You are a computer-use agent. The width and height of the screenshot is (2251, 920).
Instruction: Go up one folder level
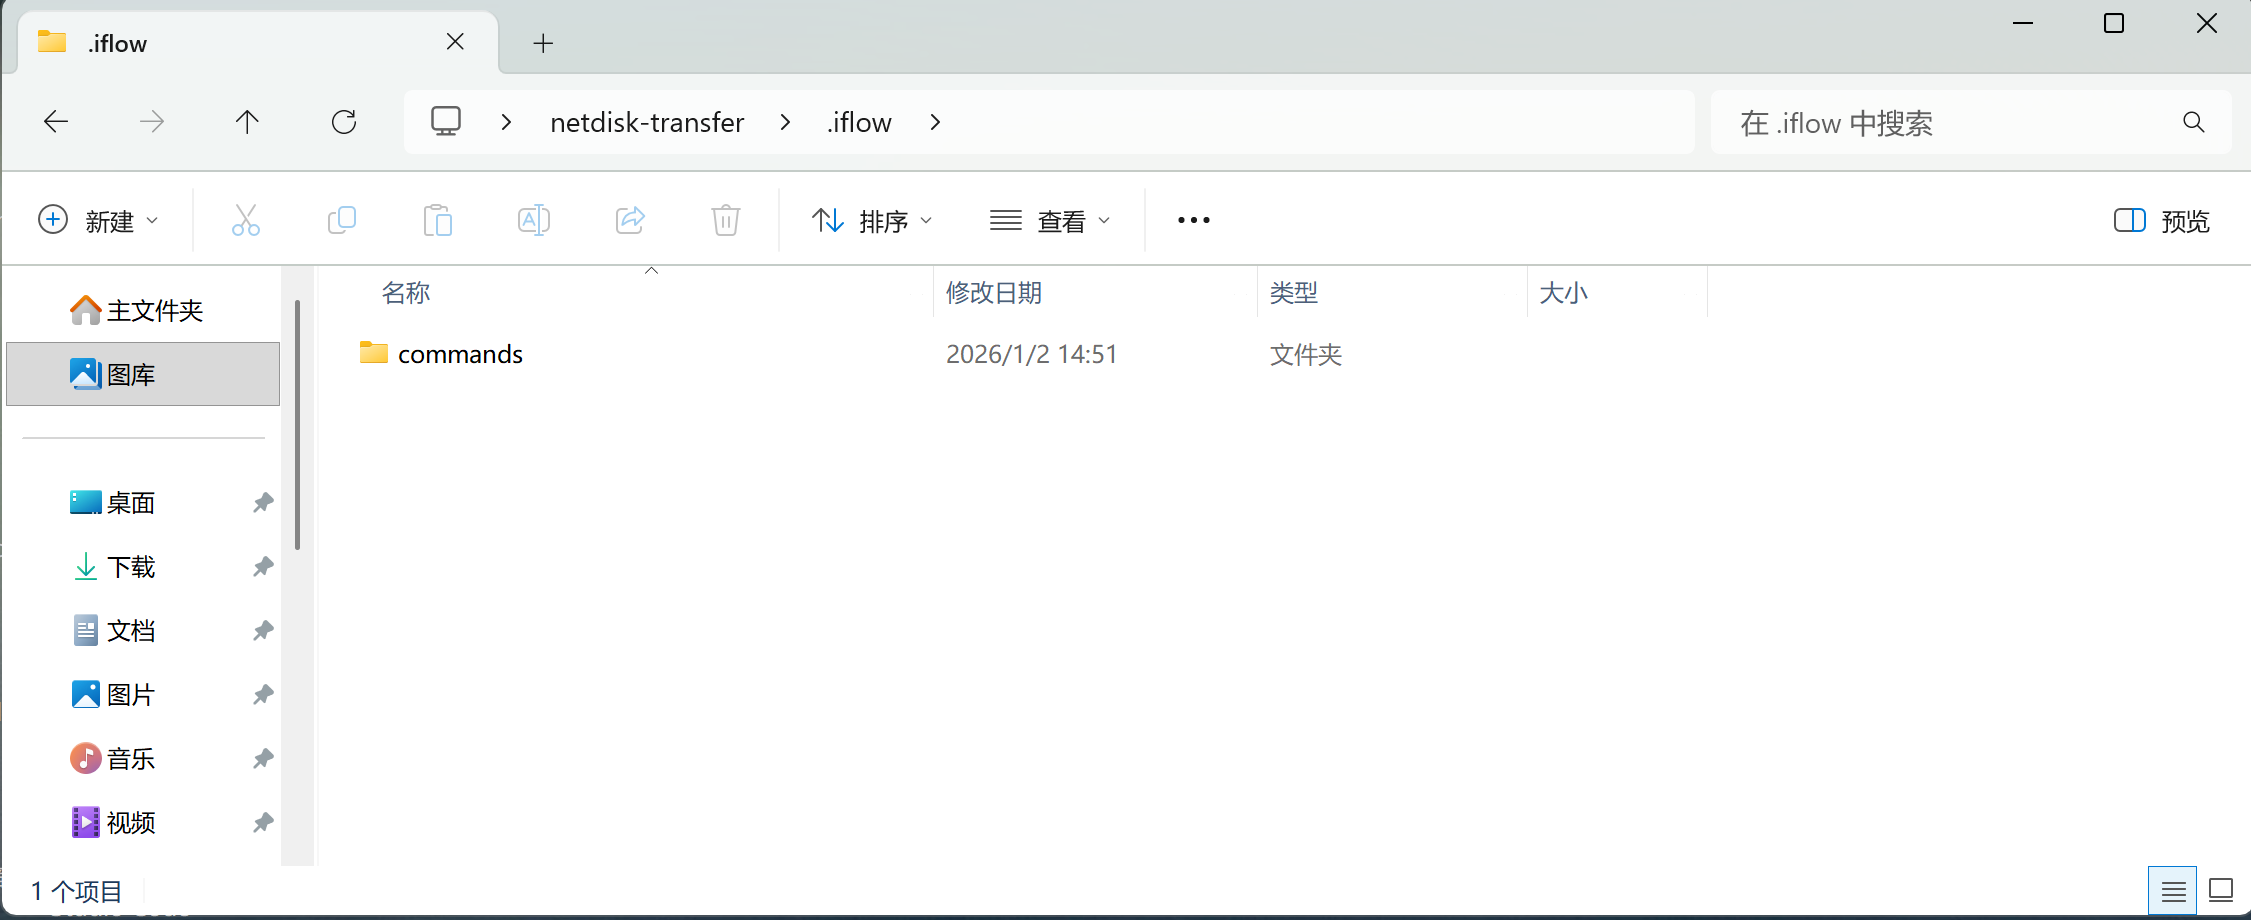[x=247, y=122]
